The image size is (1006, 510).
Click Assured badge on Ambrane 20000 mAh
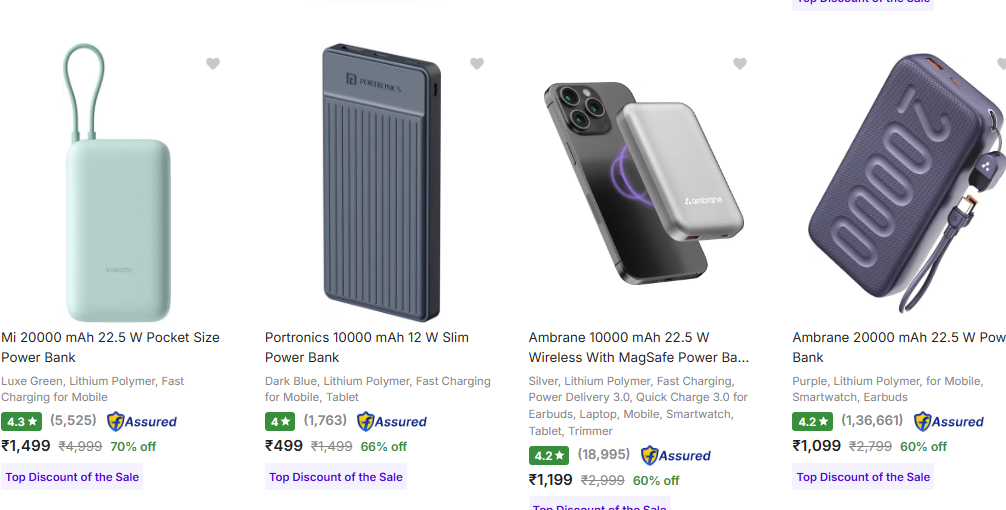point(949,422)
